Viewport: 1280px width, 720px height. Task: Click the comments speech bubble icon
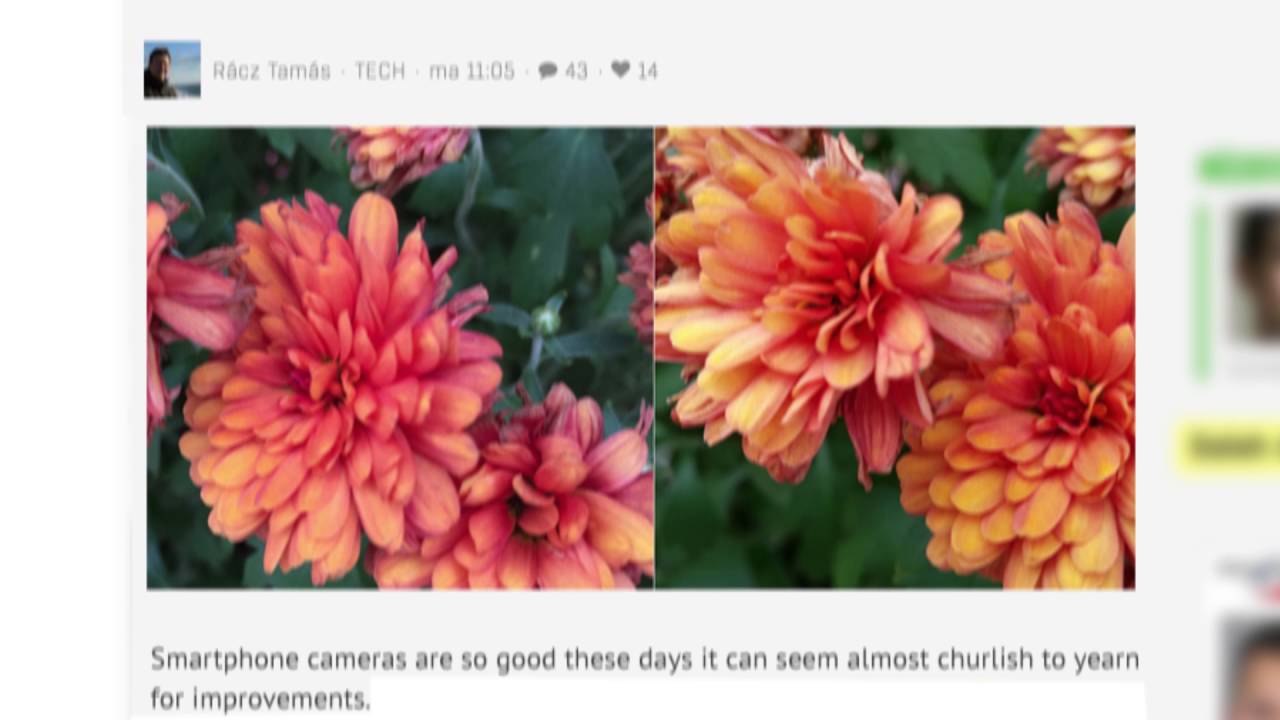pyautogui.click(x=548, y=70)
